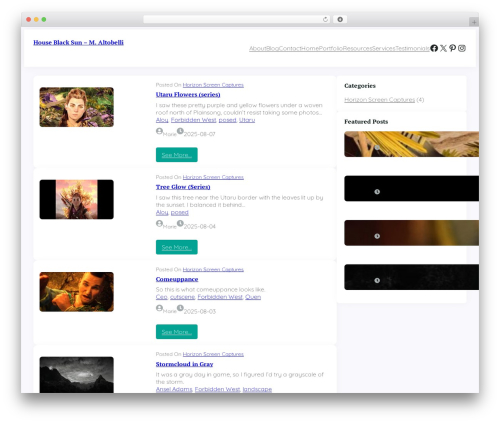Open the Portfolio menu item
This screenshot has height=423, width=500.
point(331,49)
